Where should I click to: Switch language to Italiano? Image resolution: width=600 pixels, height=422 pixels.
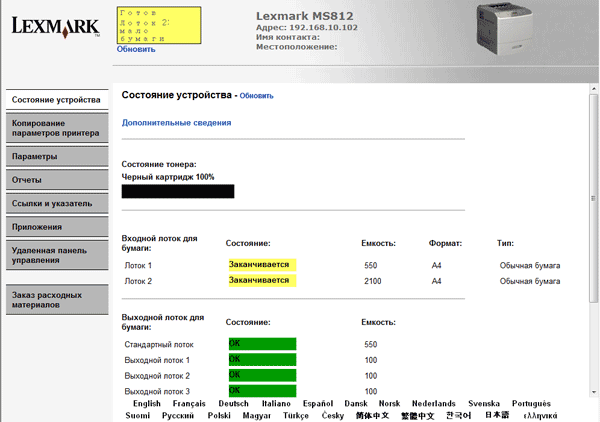pyautogui.click(x=276, y=404)
